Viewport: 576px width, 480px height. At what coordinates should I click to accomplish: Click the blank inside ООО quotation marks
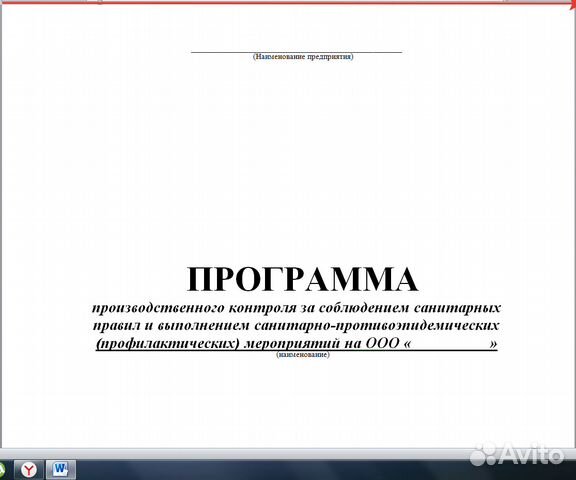450,344
